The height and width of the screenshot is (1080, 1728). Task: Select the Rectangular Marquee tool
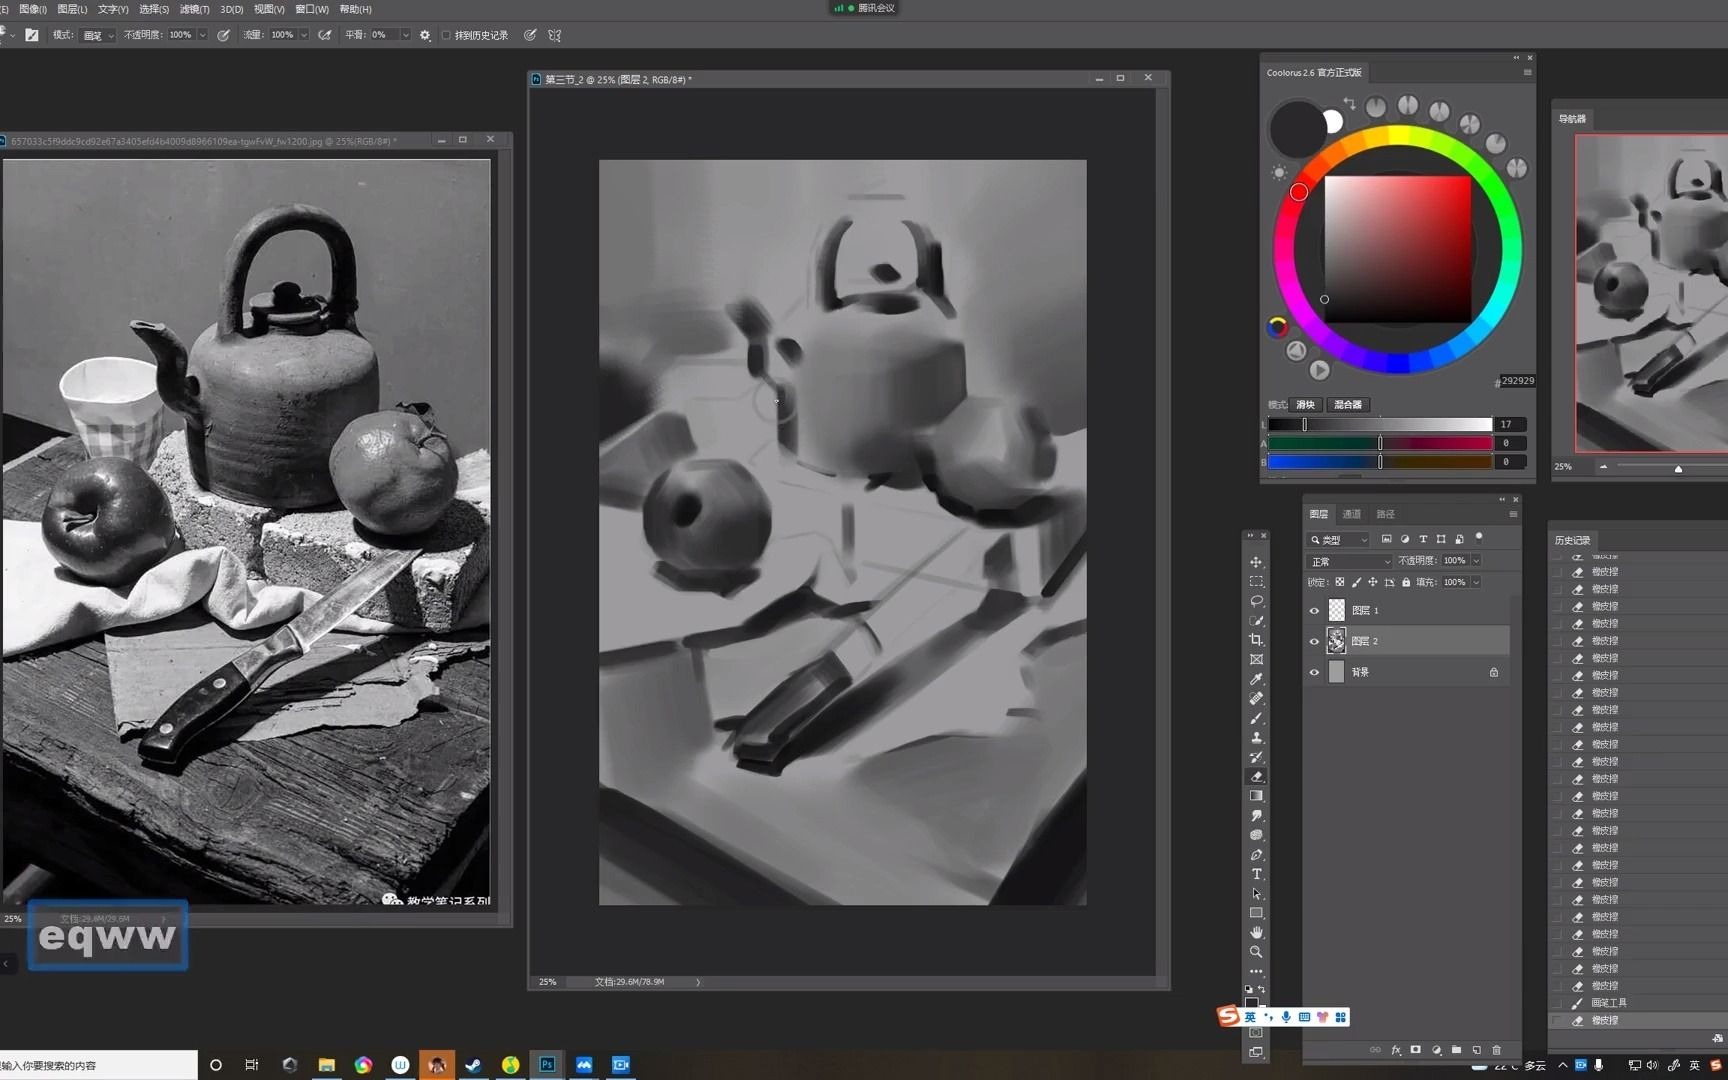click(1256, 582)
